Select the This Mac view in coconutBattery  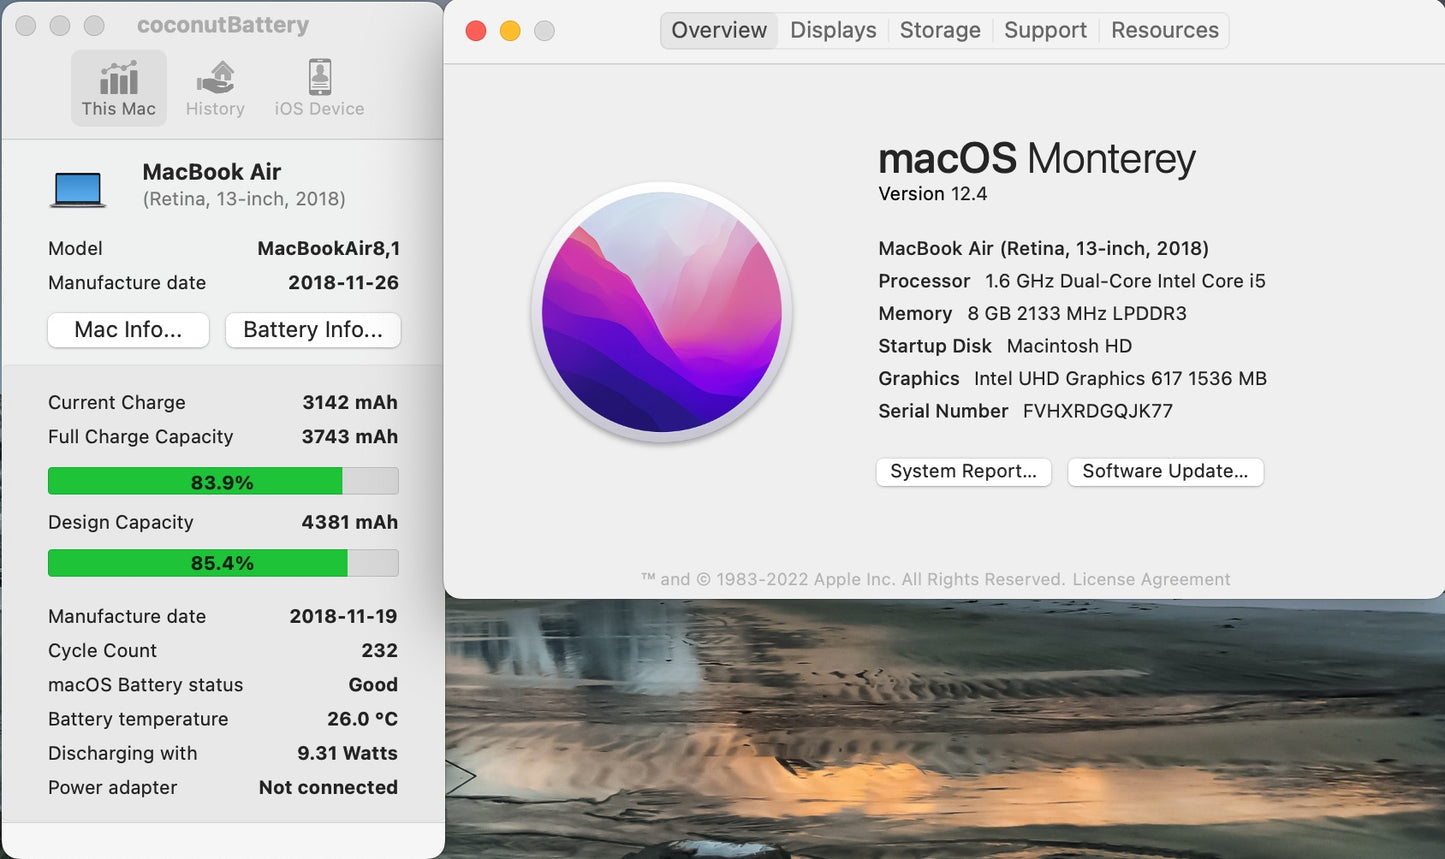(118, 87)
